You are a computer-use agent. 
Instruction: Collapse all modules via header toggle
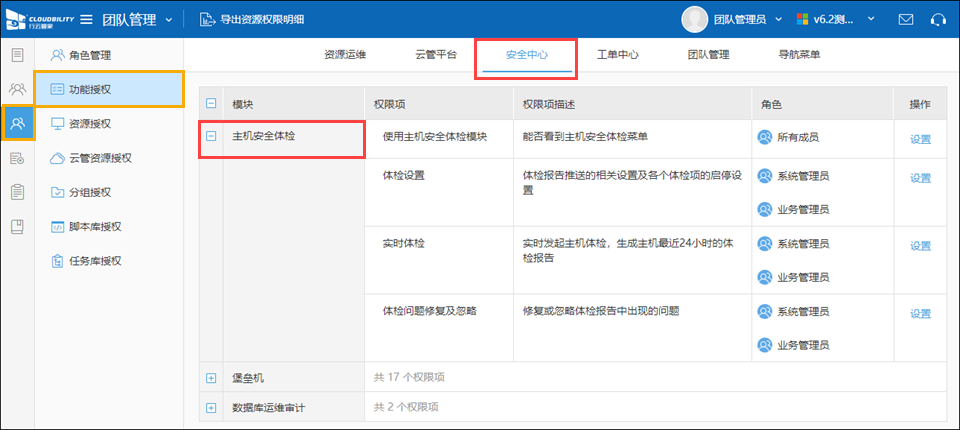[x=211, y=104]
